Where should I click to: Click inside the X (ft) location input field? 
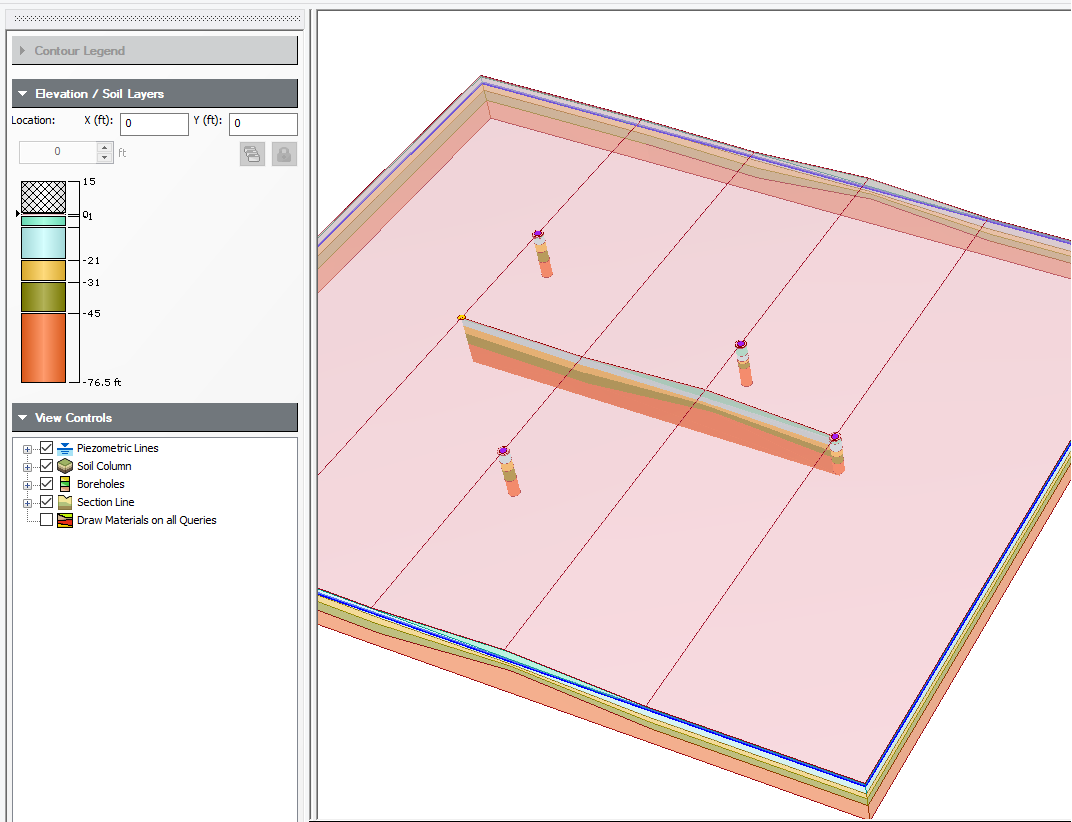pos(155,124)
